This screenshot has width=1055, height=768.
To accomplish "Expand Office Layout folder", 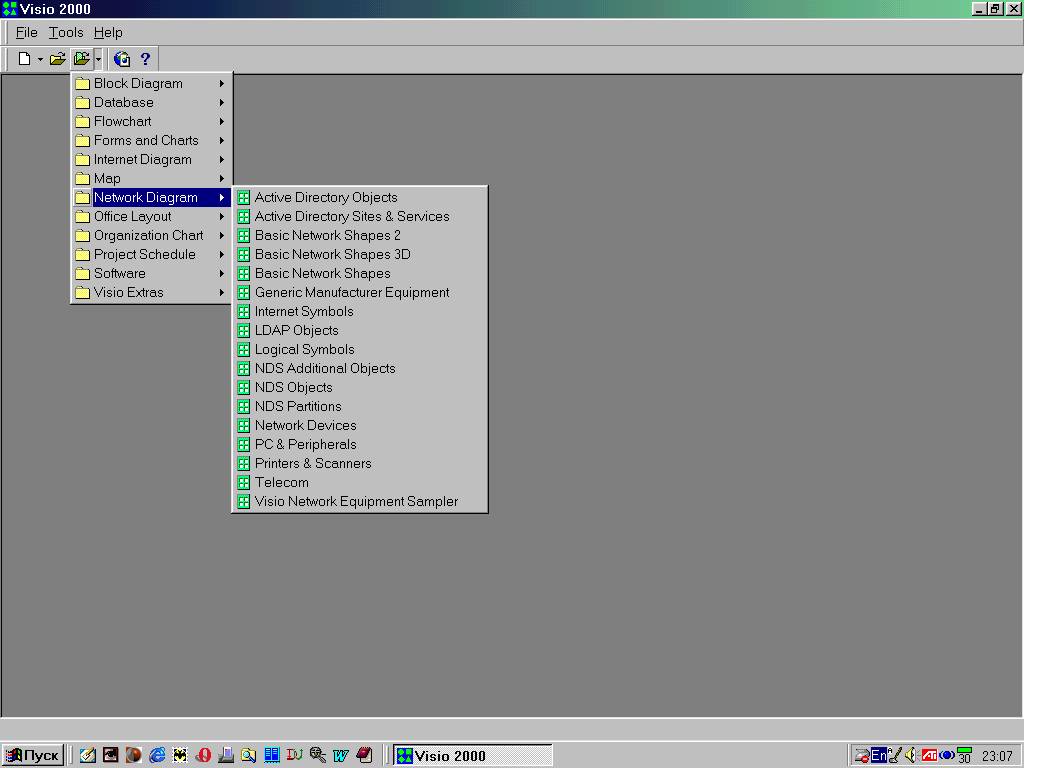I will tap(151, 216).
